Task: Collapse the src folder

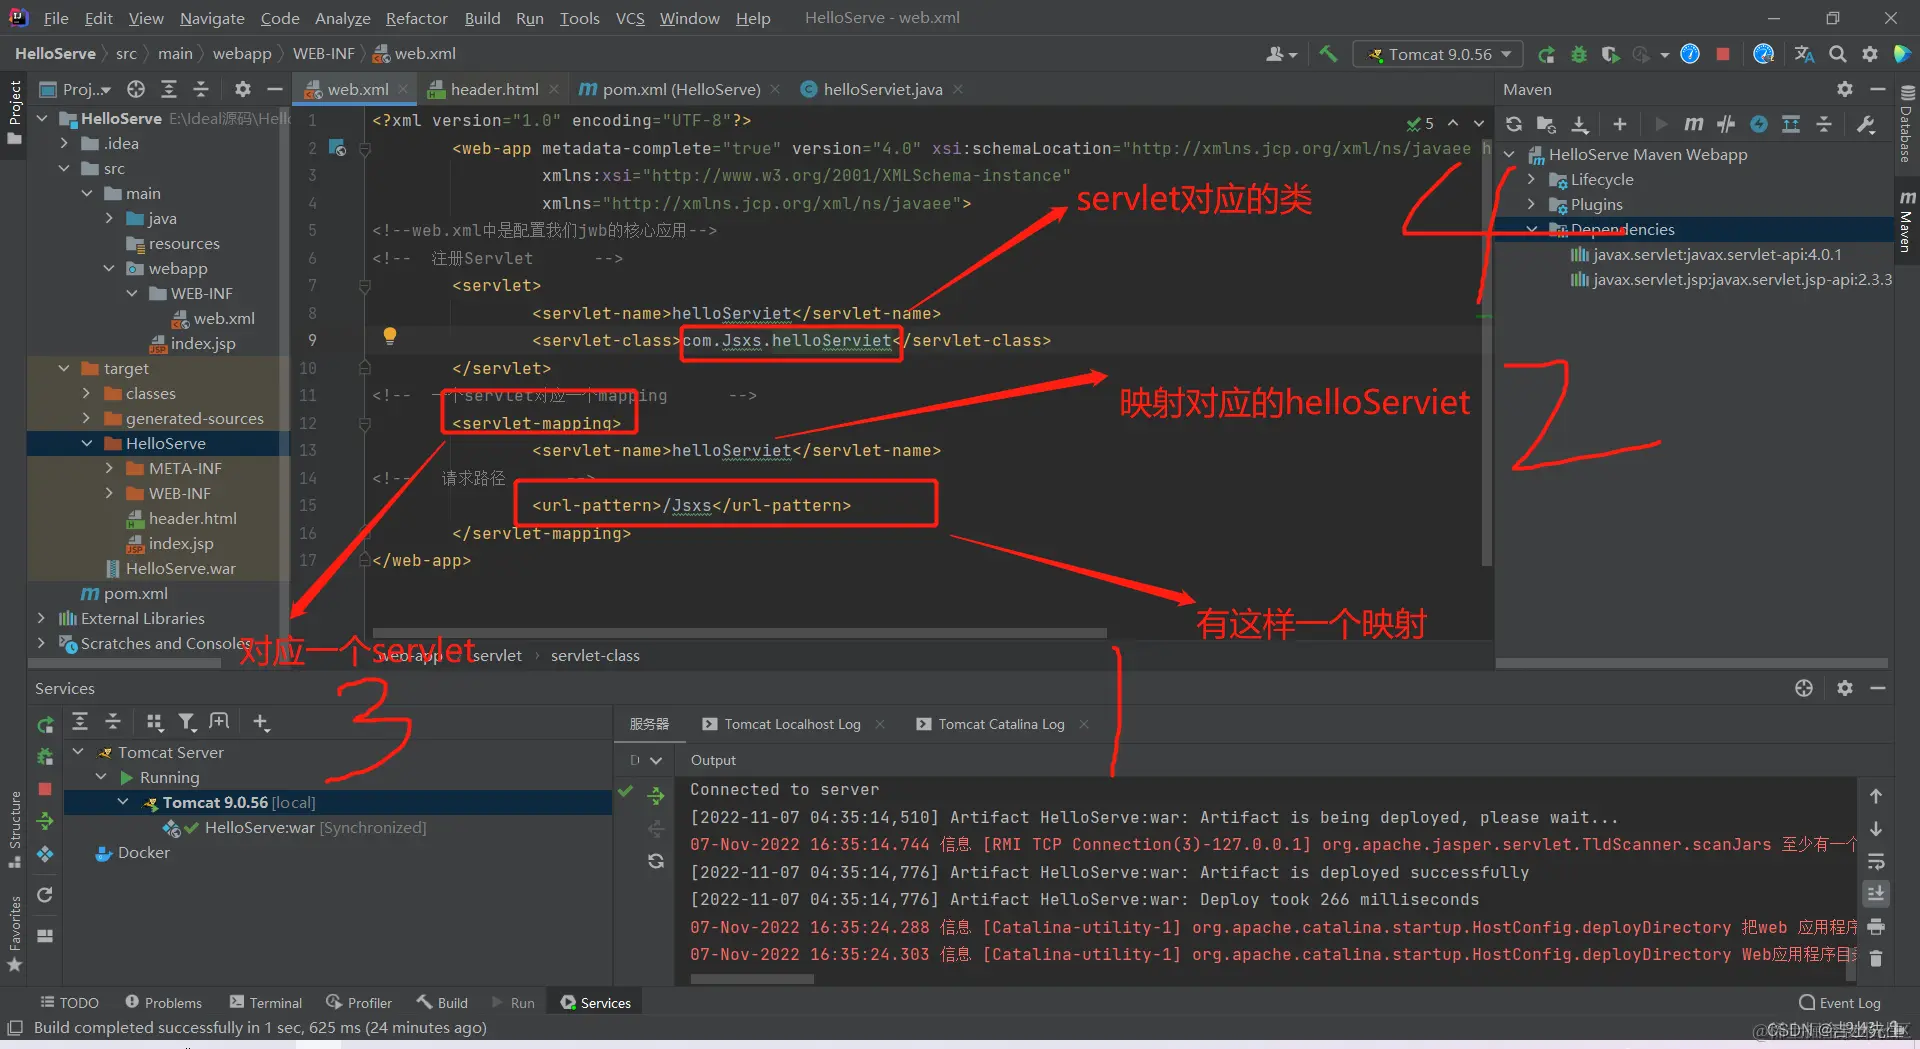Action: pyautogui.click(x=64, y=168)
